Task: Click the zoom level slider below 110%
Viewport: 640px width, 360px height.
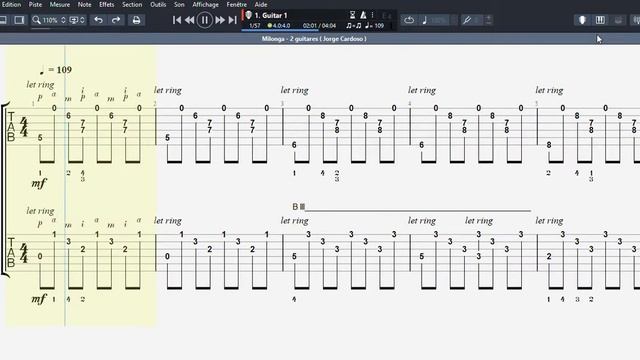Action: point(50,28)
